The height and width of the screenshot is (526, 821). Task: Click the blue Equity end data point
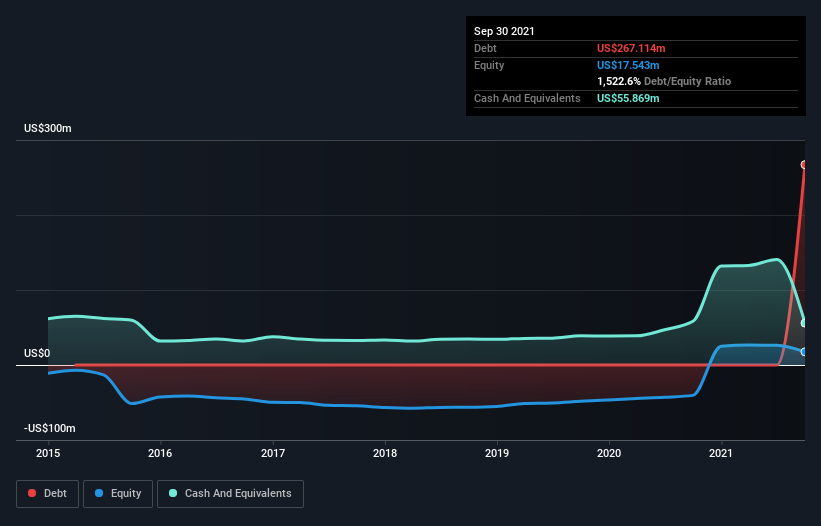804,352
